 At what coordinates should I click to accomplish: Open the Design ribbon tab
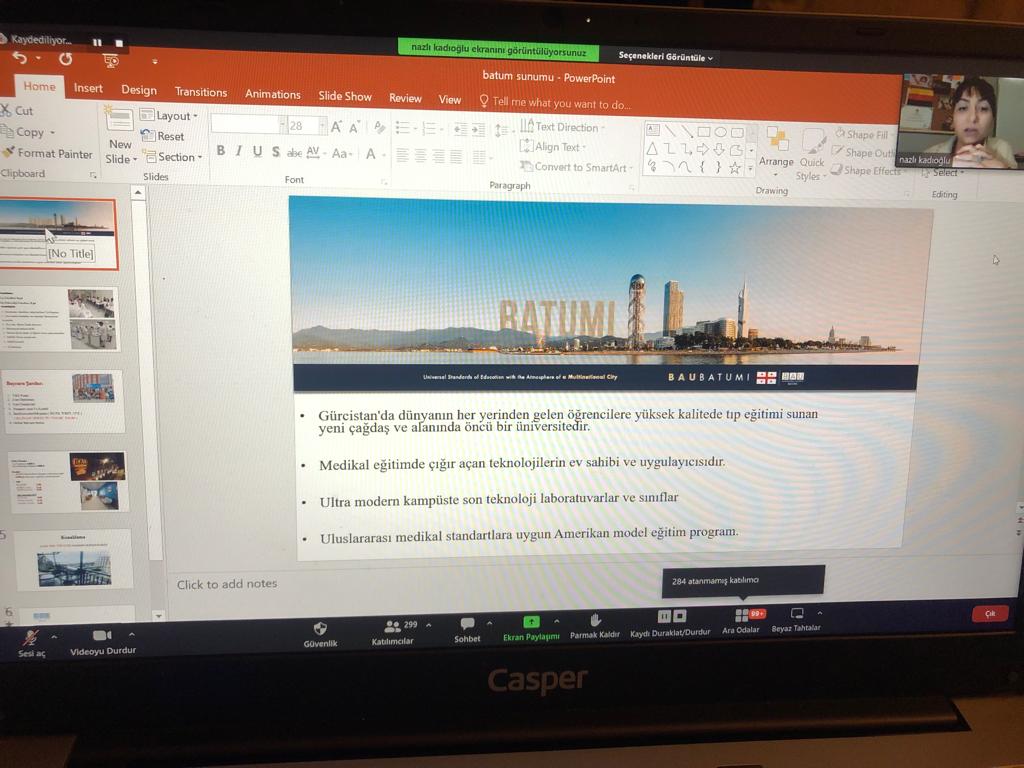(139, 90)
